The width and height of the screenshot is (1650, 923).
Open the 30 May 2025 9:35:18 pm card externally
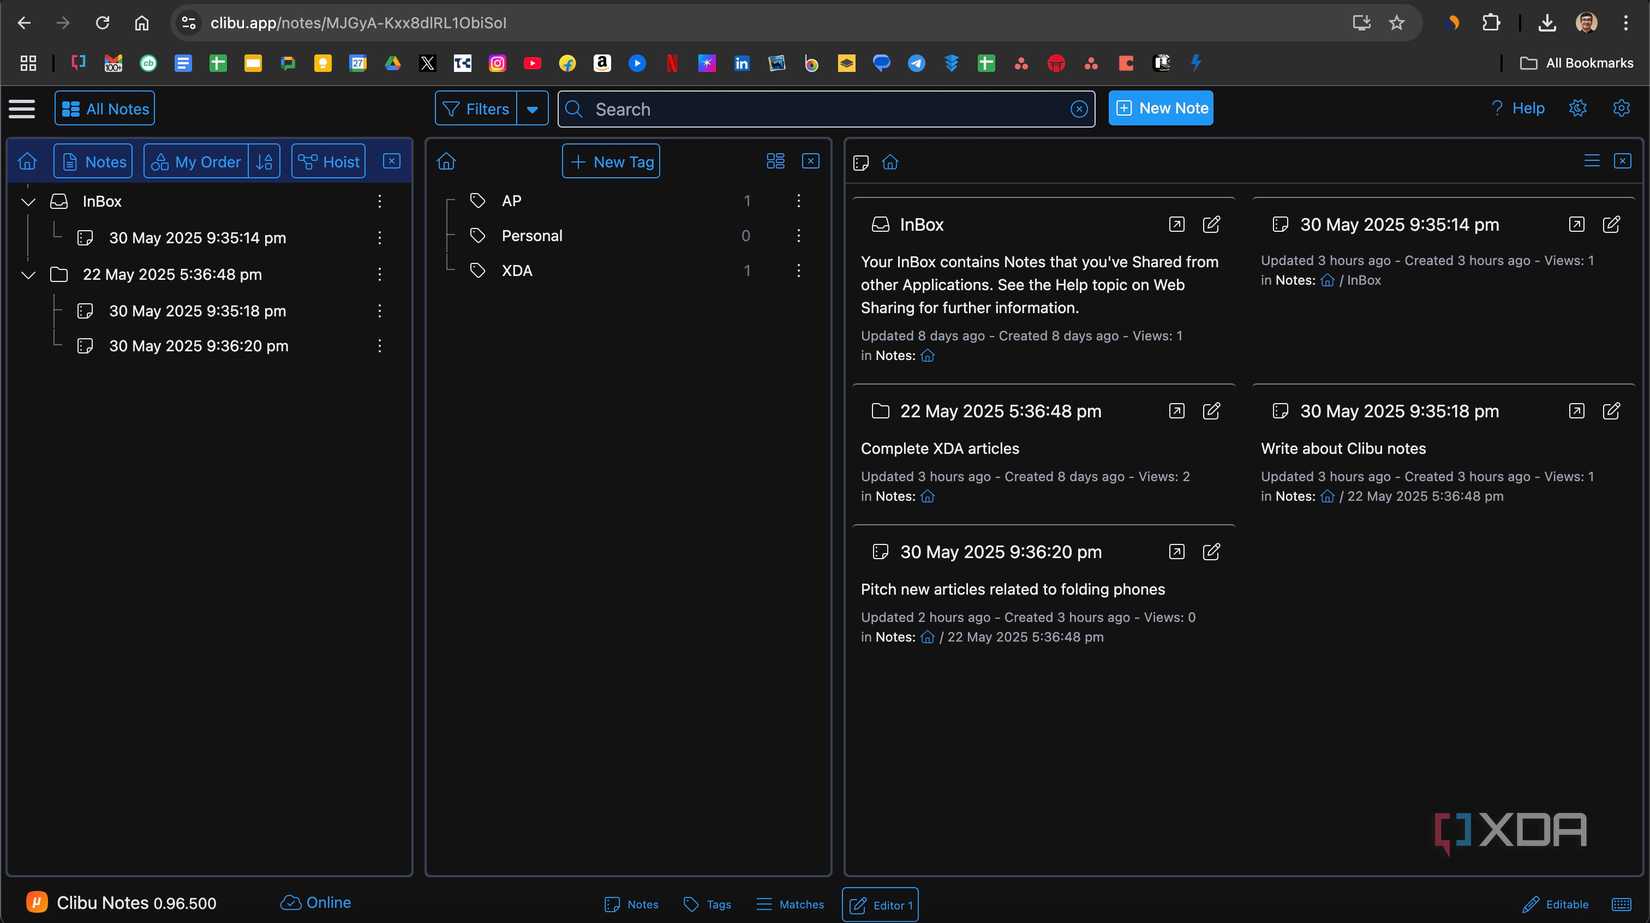coord(1577,411)
